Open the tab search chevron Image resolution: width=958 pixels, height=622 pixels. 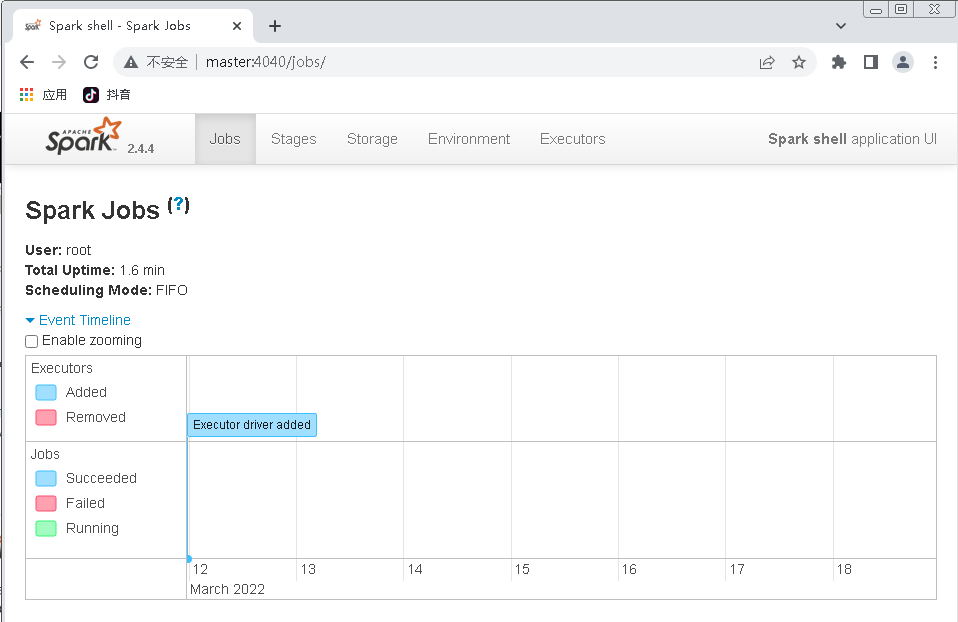841,26
